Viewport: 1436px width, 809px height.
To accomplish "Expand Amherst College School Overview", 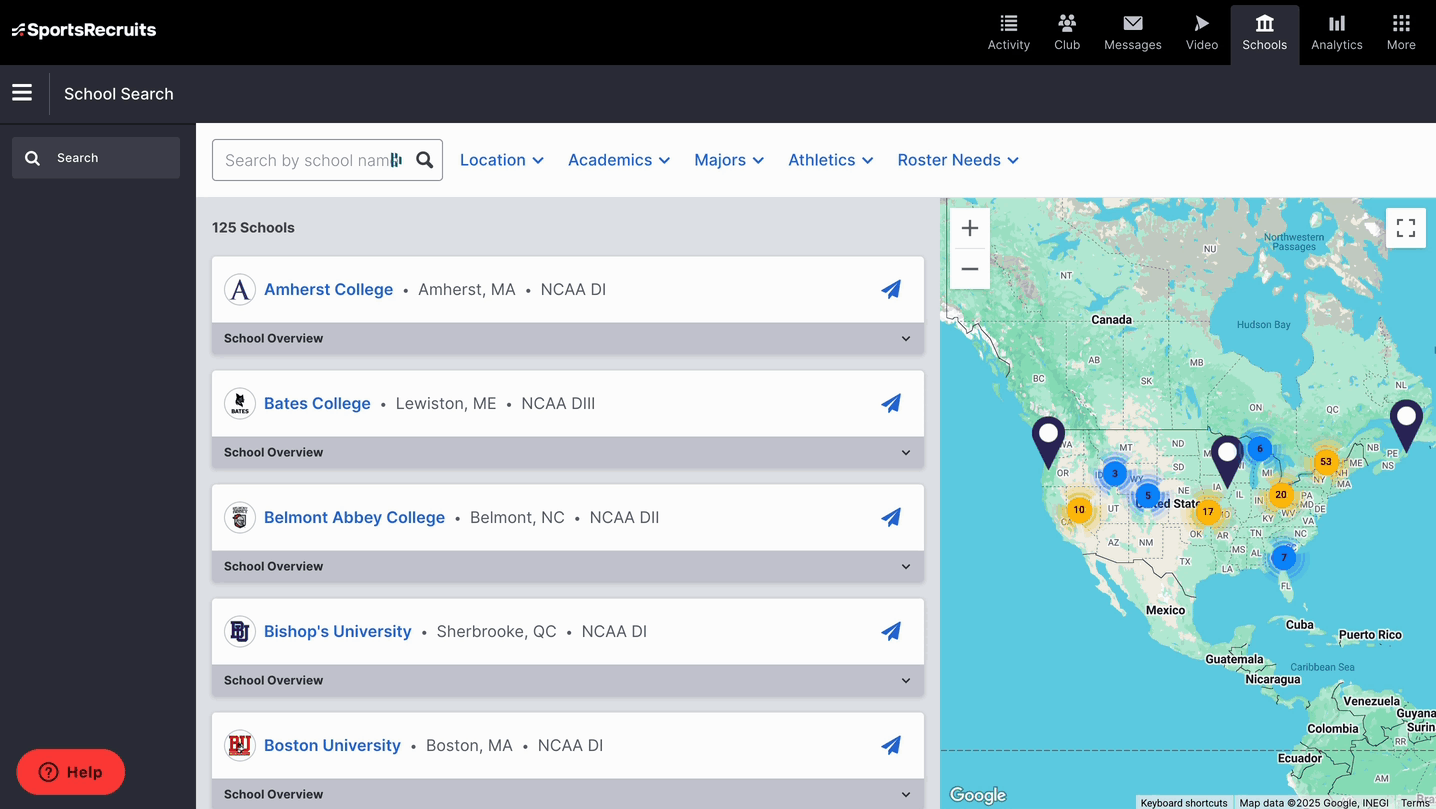I will pos(568,338).
